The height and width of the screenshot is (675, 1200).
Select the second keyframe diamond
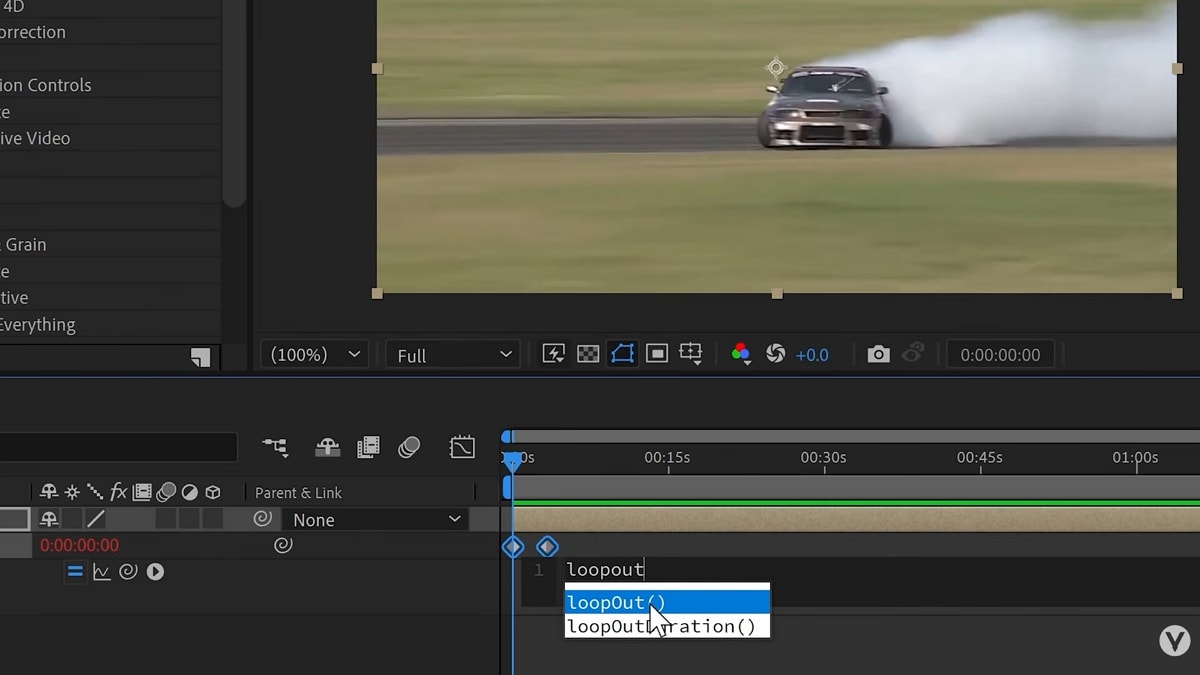point(547,546)
